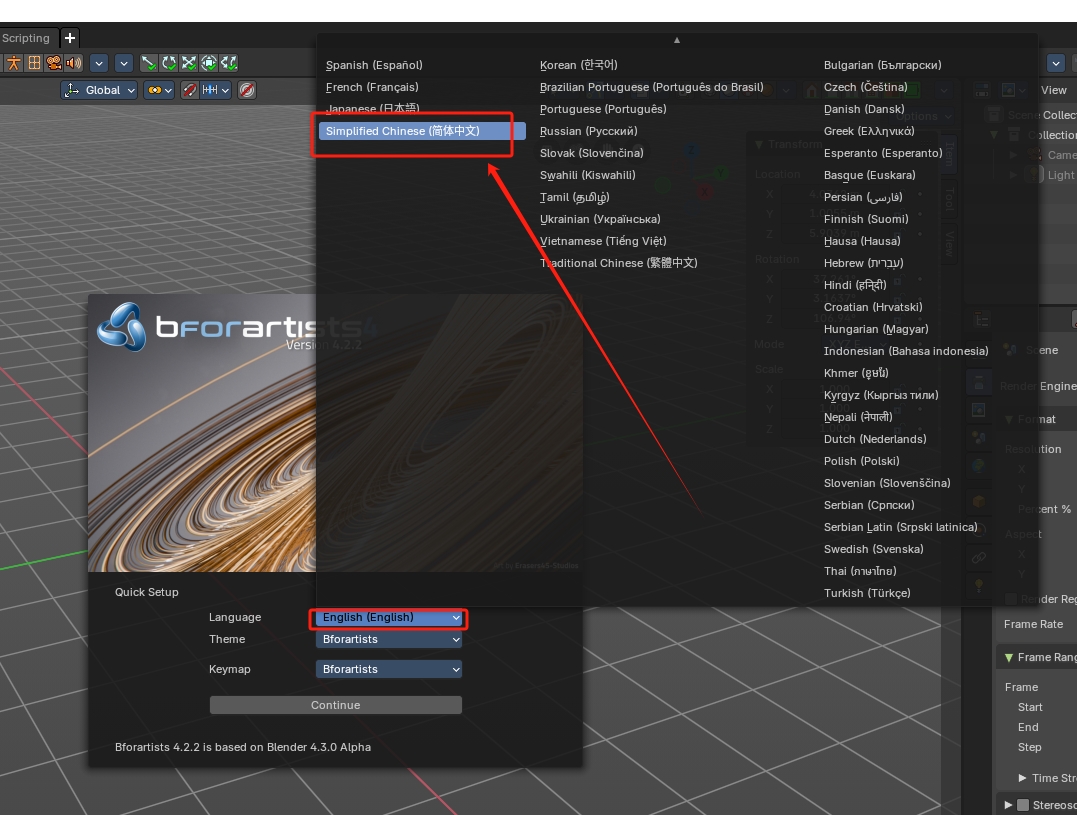The height and width of the screenshot is (815, 1077).
Task: Open the Global transform orientation dropdown
Action: coord(98,90)
